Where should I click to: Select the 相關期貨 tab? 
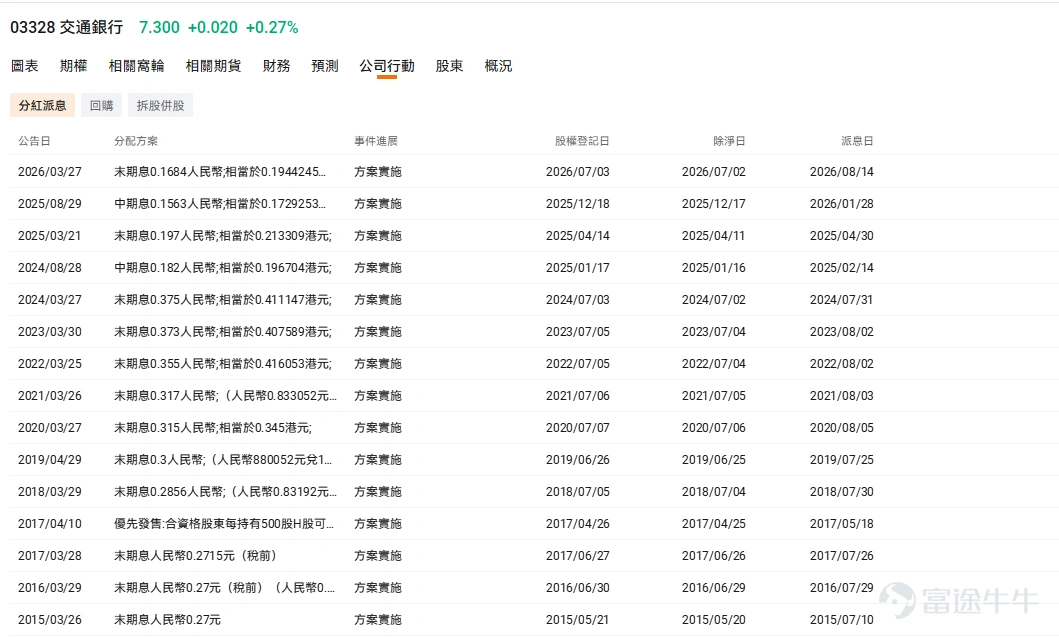[213, 66]
